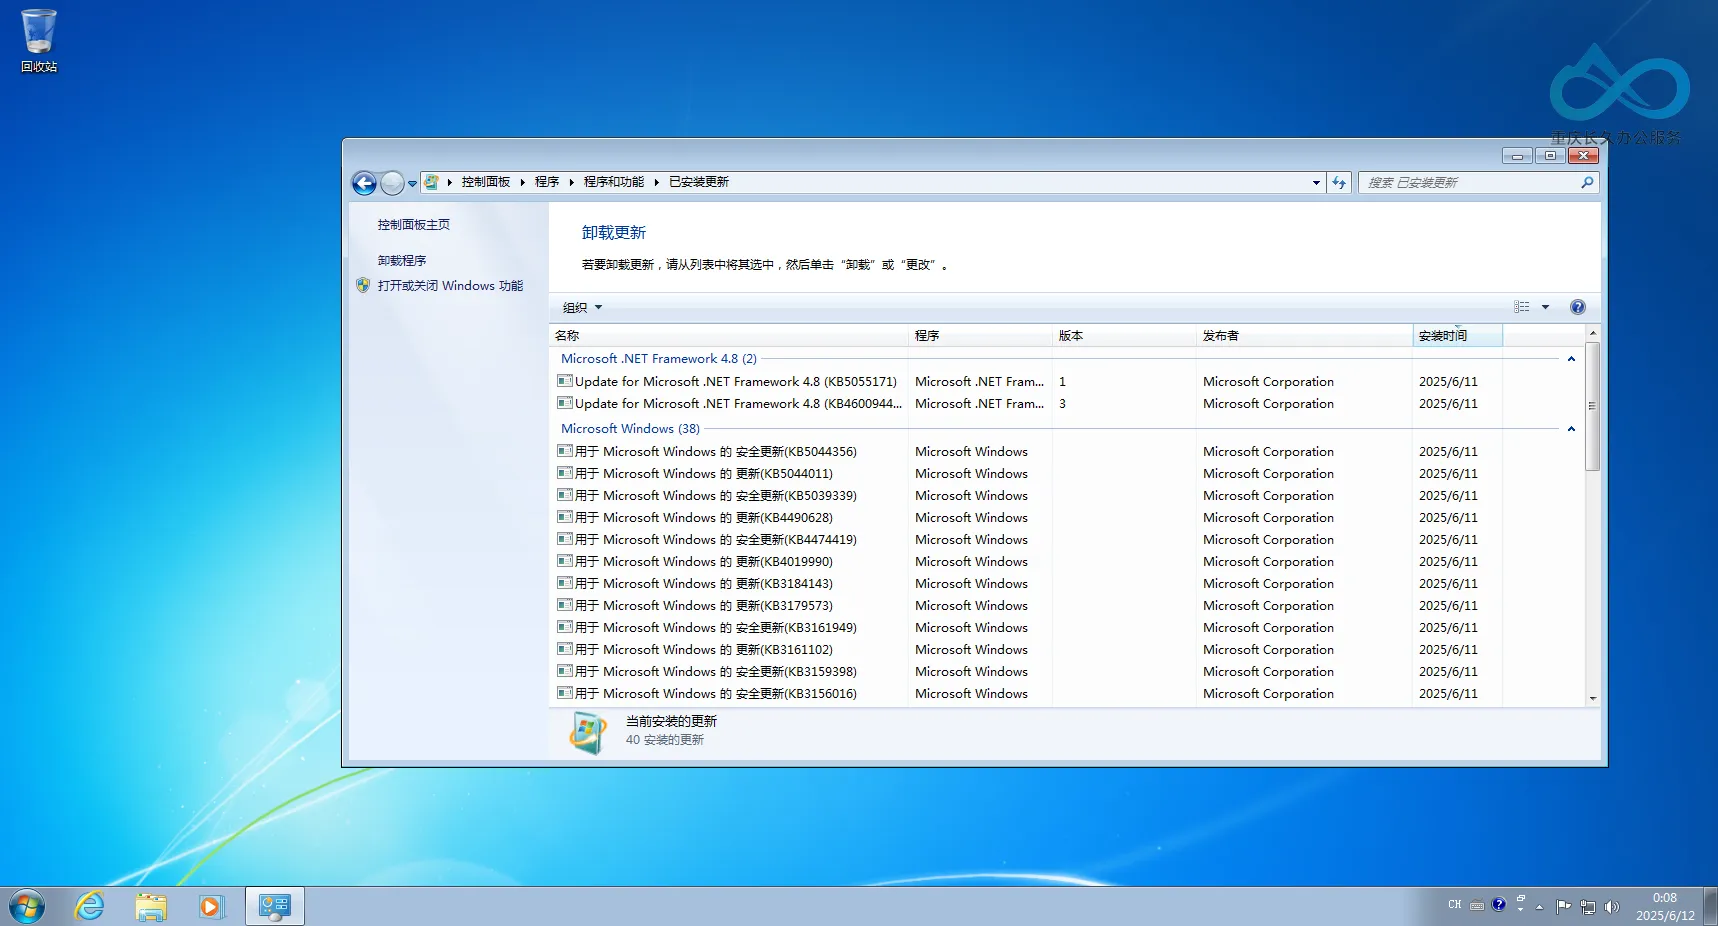
Task: Select 程序 in the address breadcrumb
Action: coord(547,182)
